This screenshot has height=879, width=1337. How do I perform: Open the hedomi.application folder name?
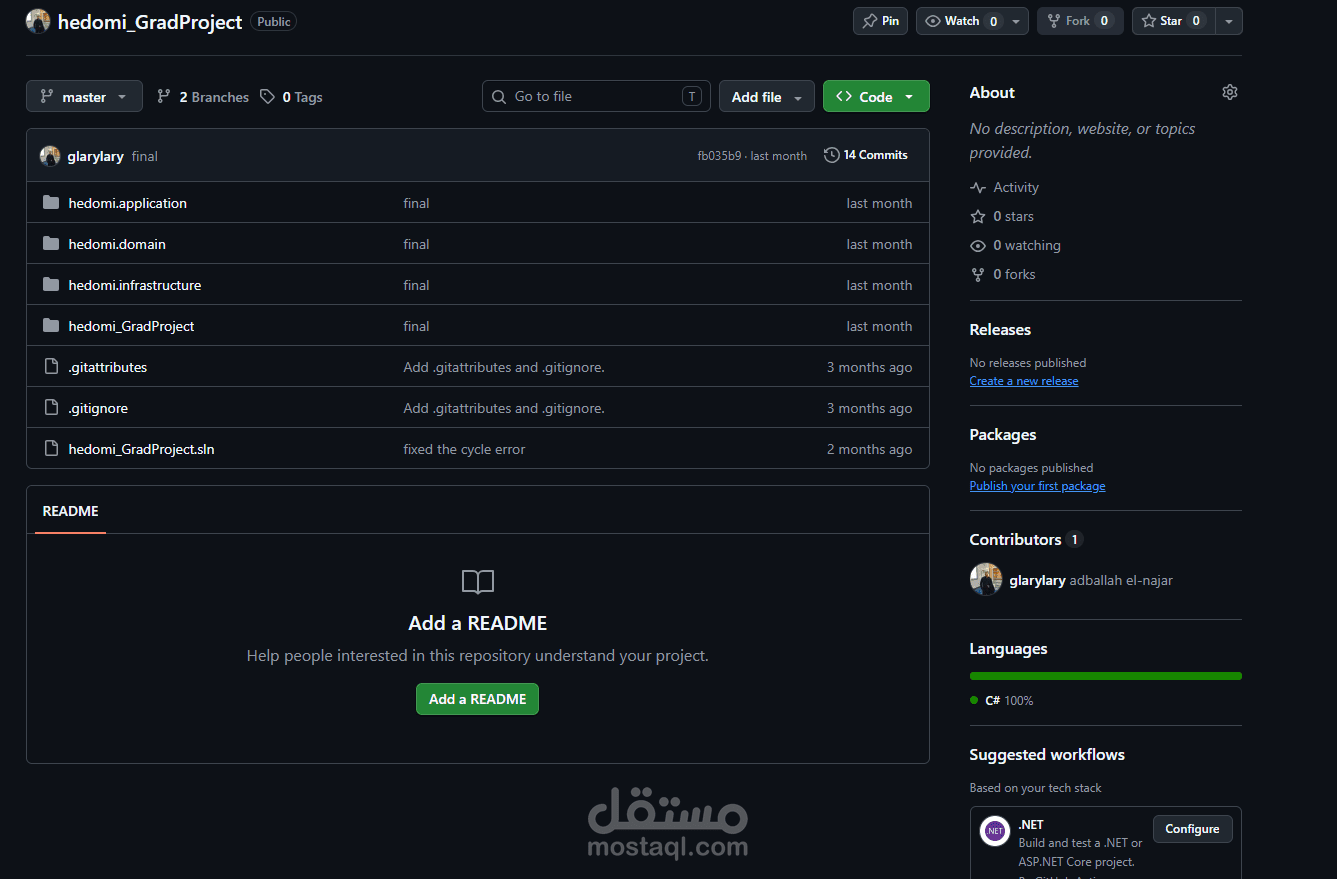click(128, 203)
